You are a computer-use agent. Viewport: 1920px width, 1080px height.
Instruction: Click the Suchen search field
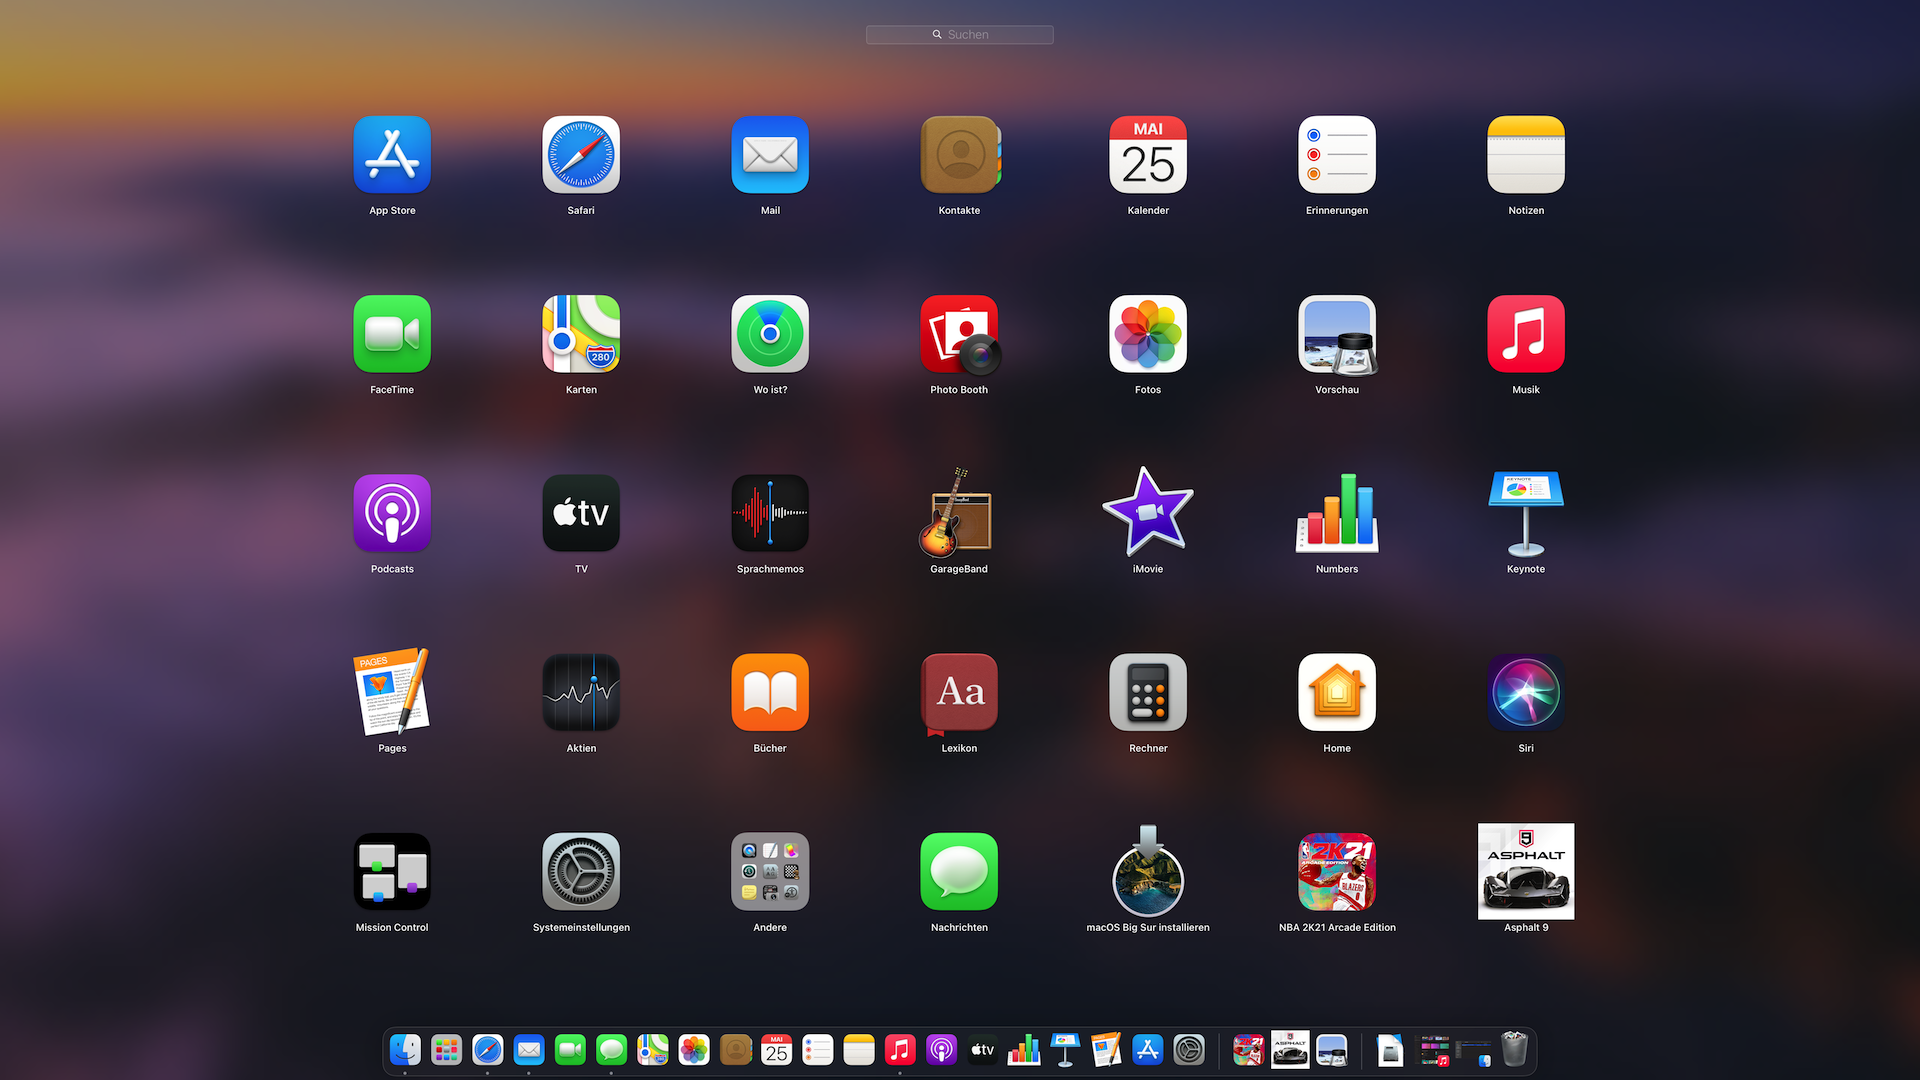959,35
